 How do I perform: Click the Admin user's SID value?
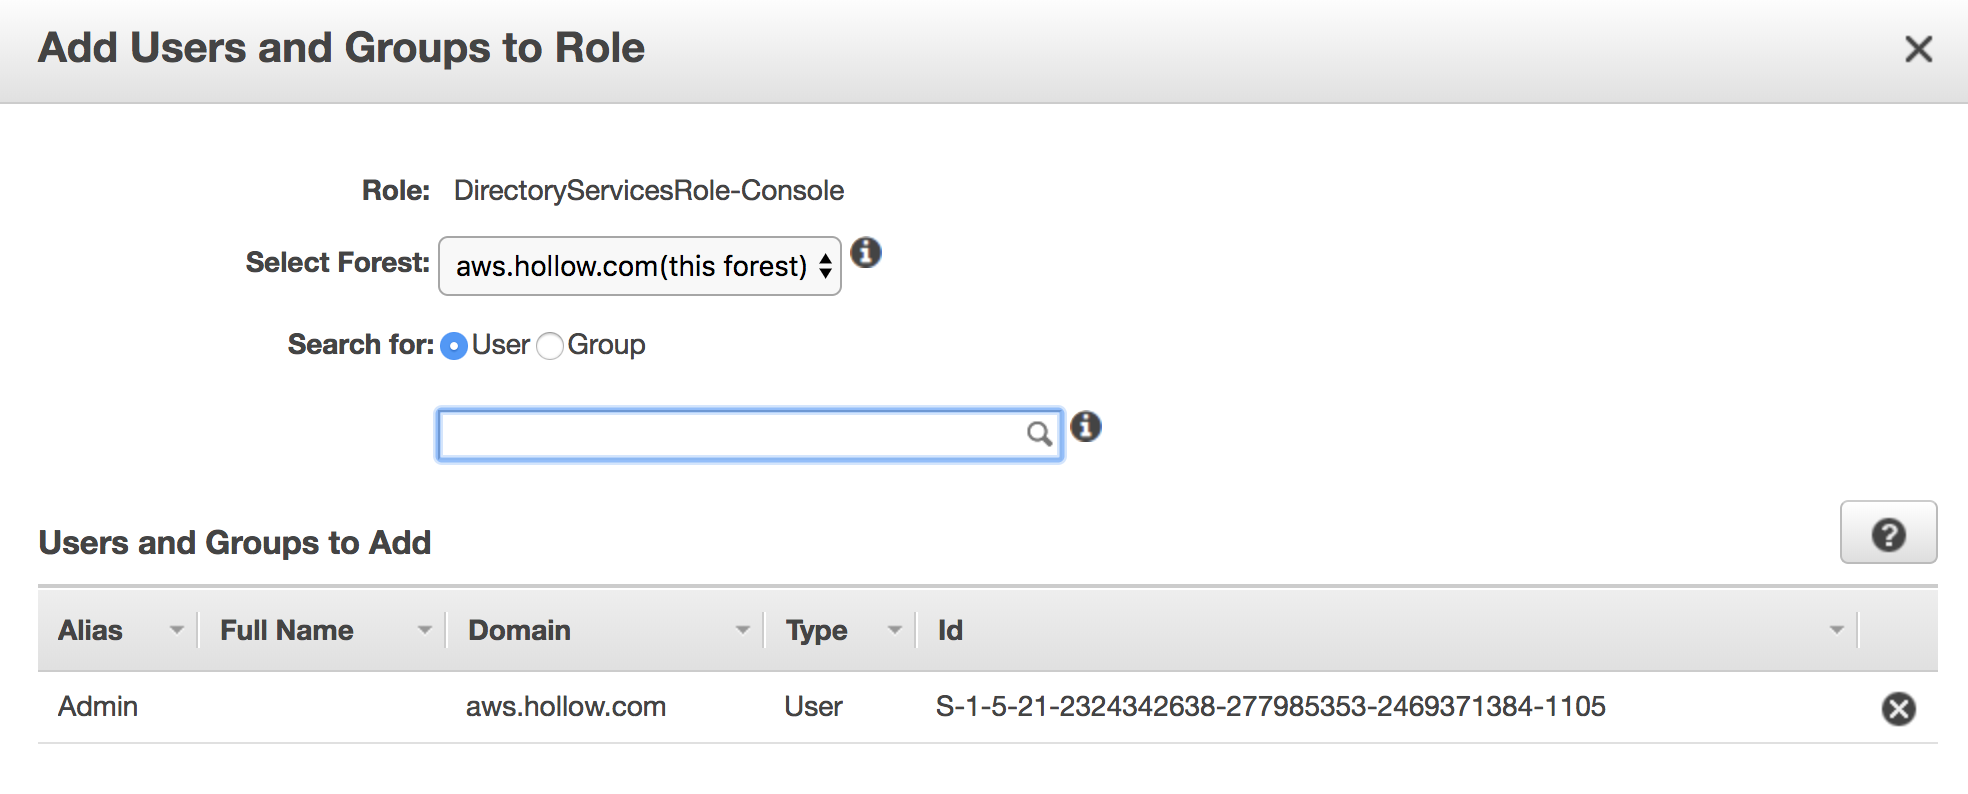click(x=1270, y=707)
